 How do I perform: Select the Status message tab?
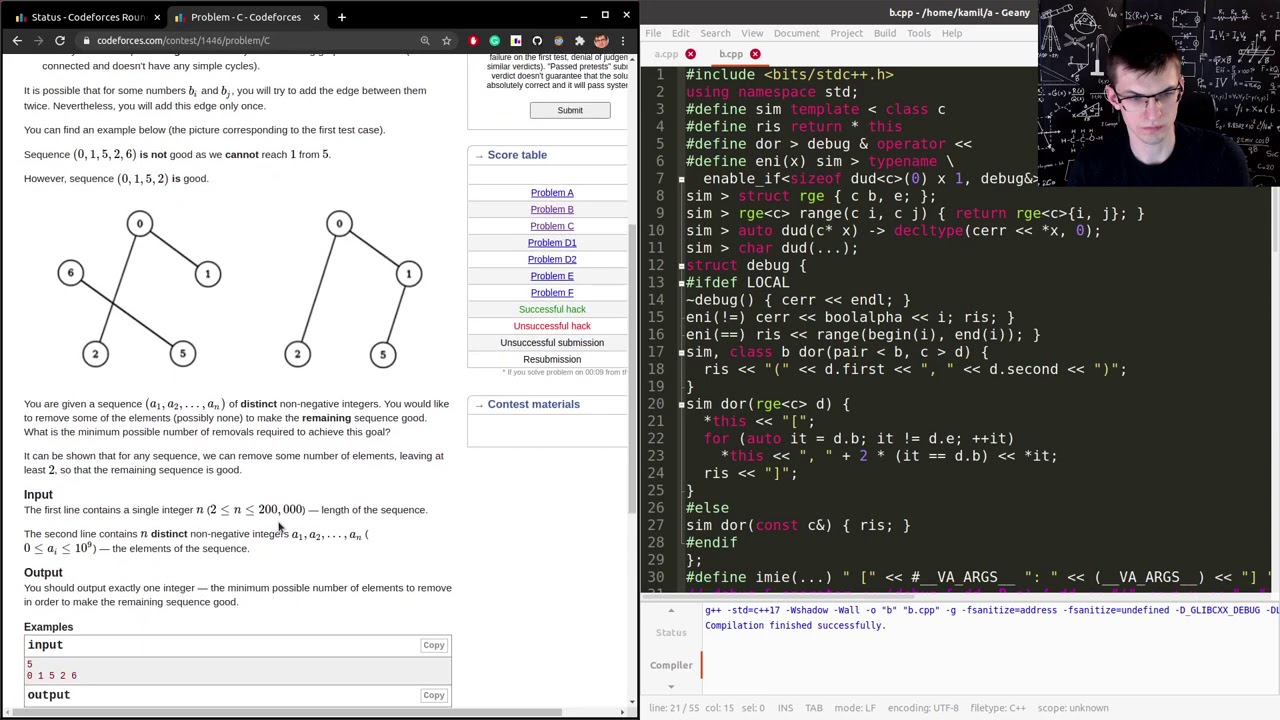pyautogui.click(x=671, y=633)
